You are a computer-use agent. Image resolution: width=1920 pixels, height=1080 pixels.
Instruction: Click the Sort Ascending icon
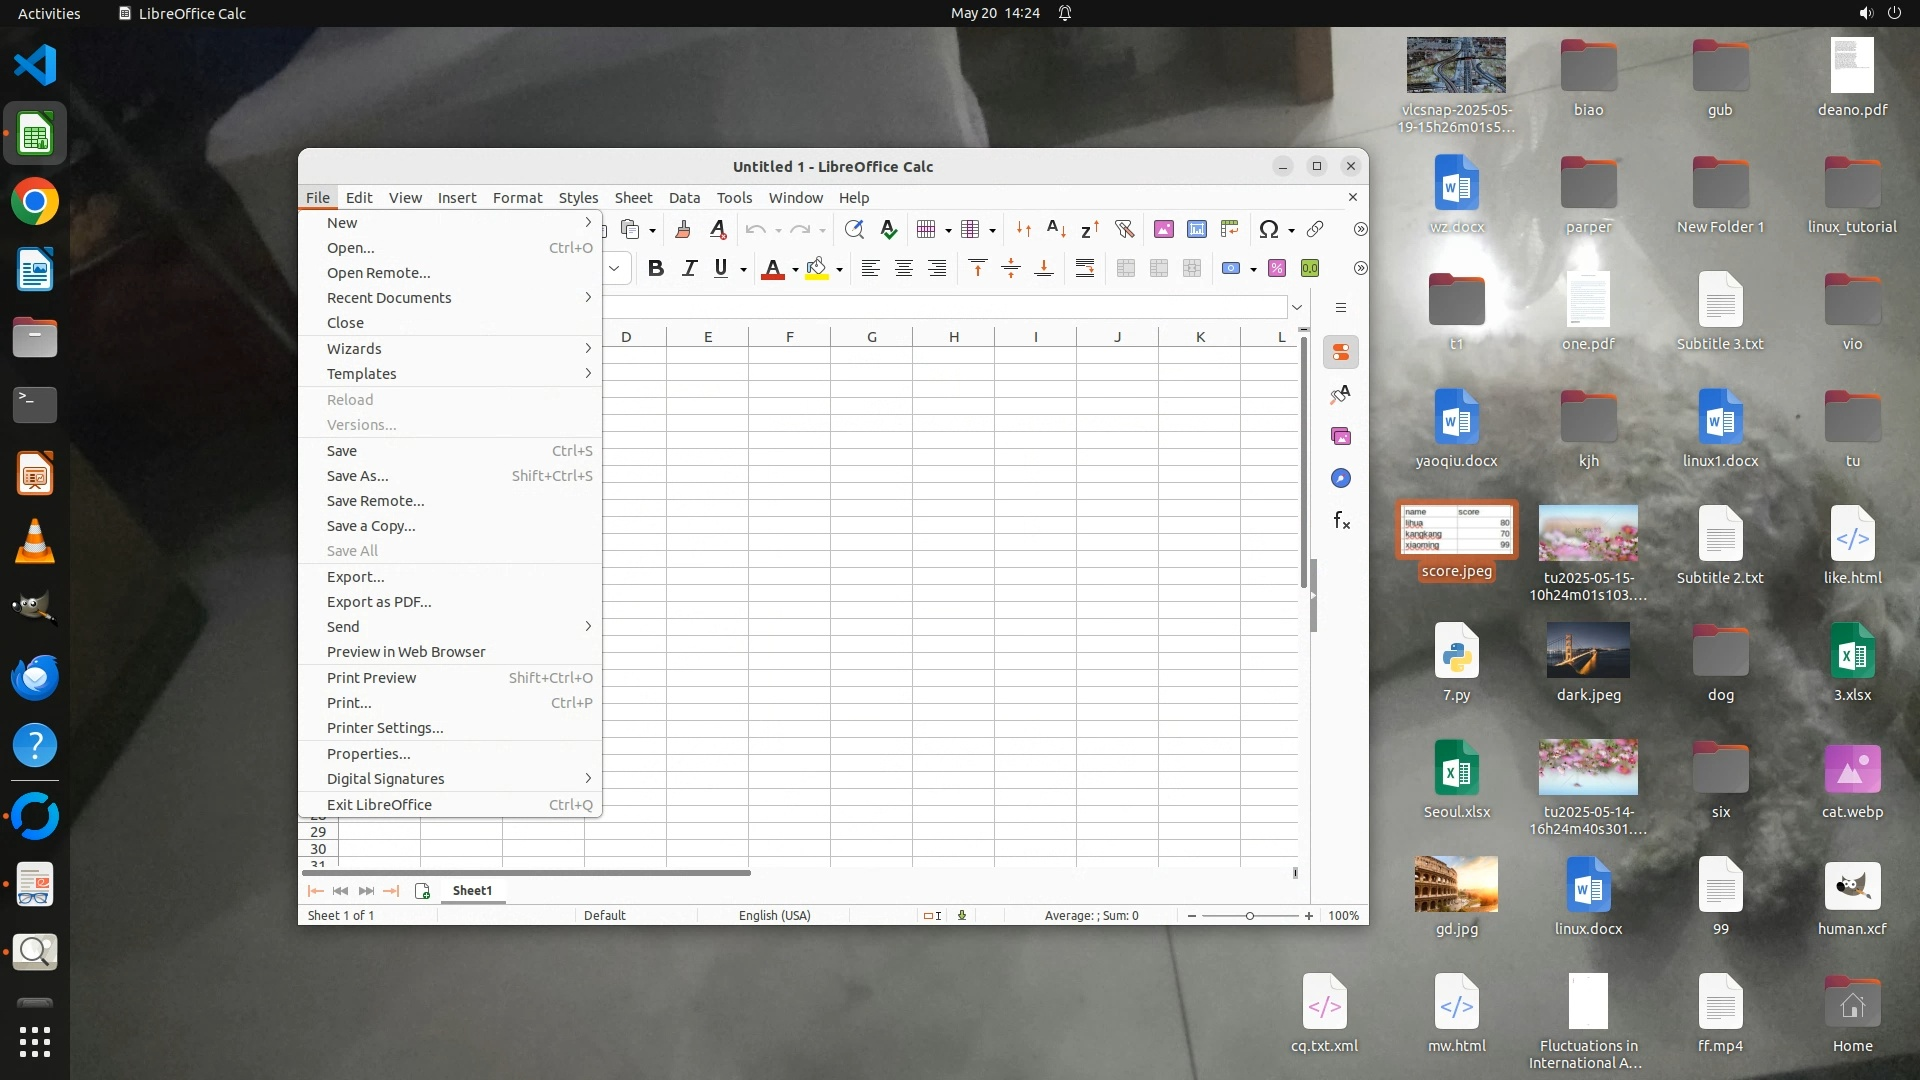tap(1056, 229)
